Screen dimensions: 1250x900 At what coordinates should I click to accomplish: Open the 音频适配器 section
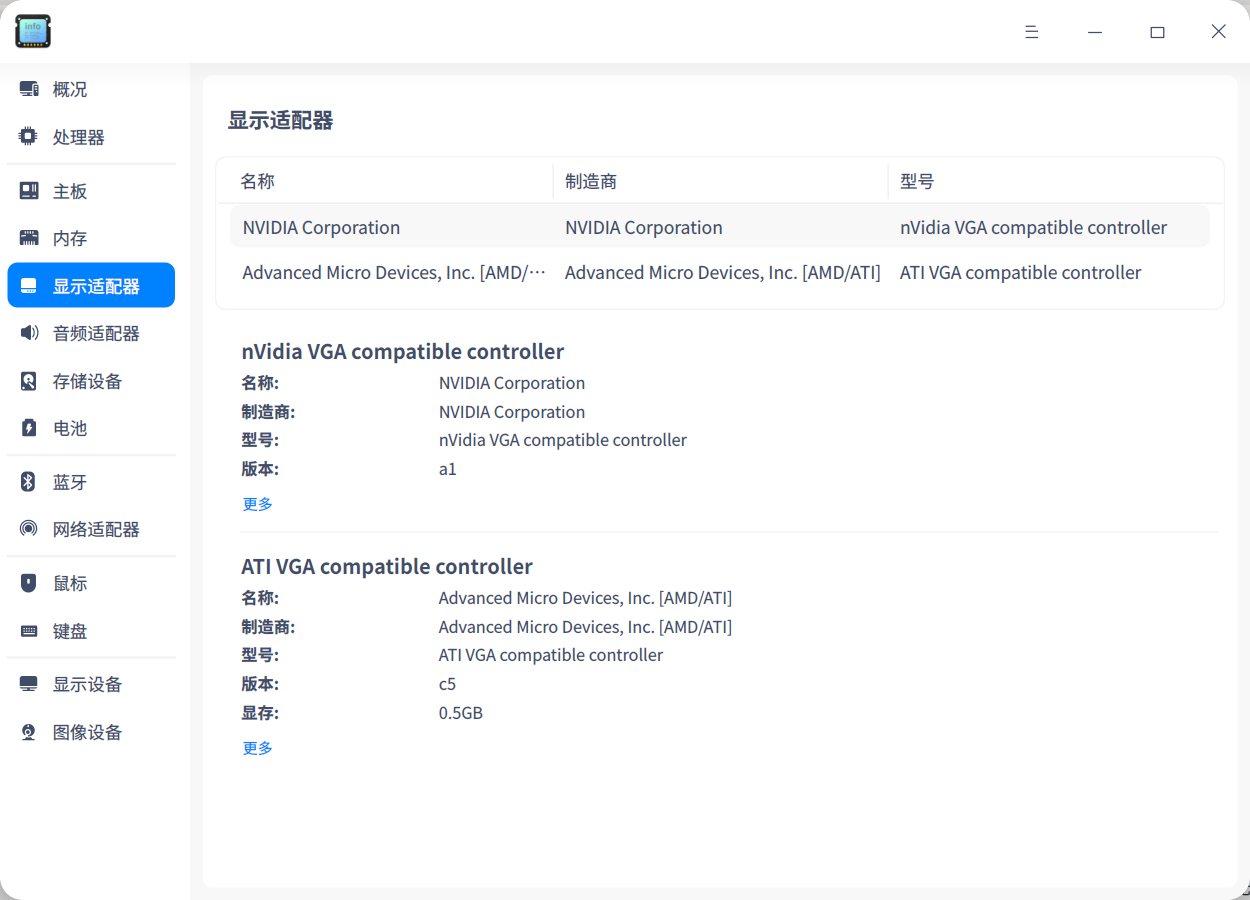[96, 333]
